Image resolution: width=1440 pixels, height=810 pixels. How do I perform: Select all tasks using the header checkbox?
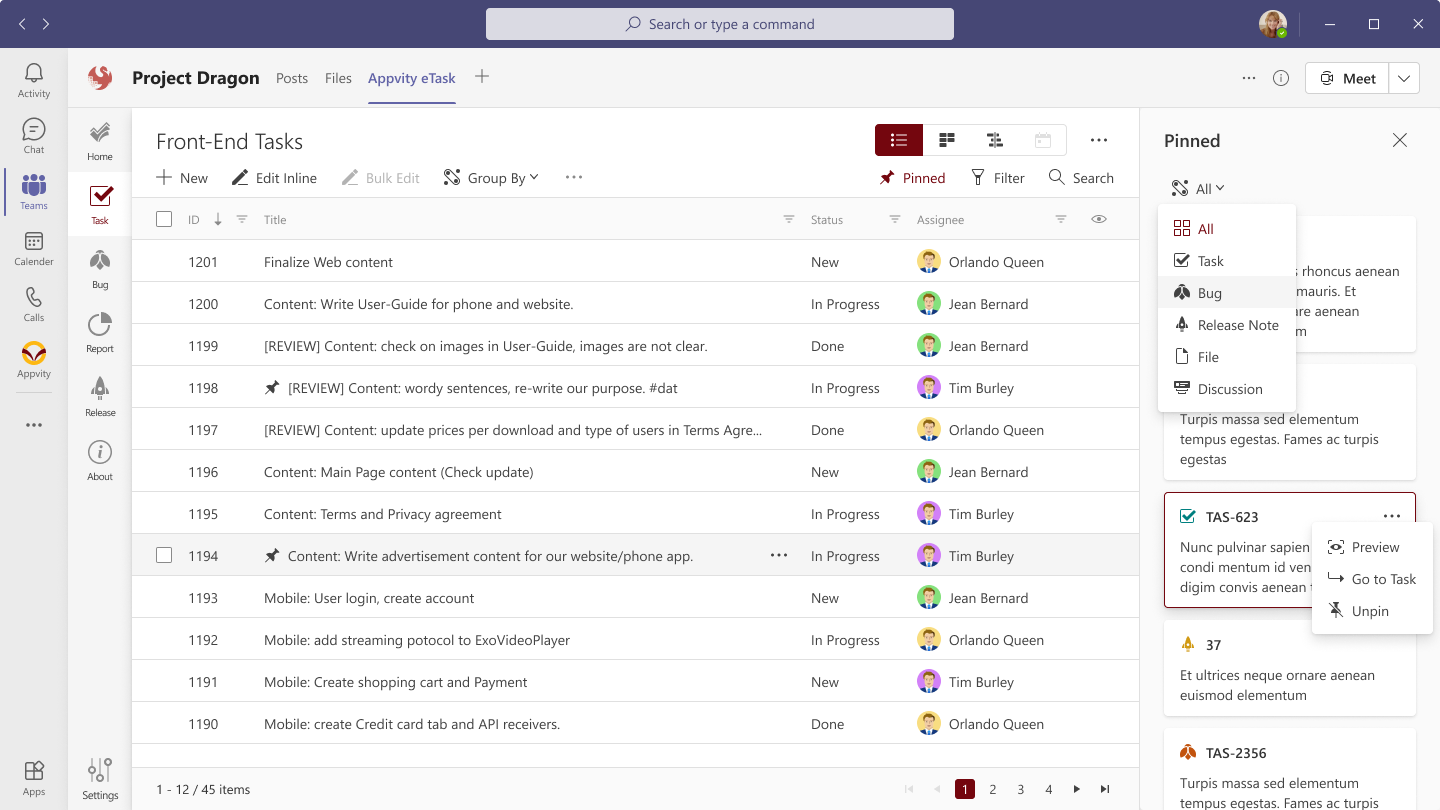pyautogui.click(x=164, y=219)
